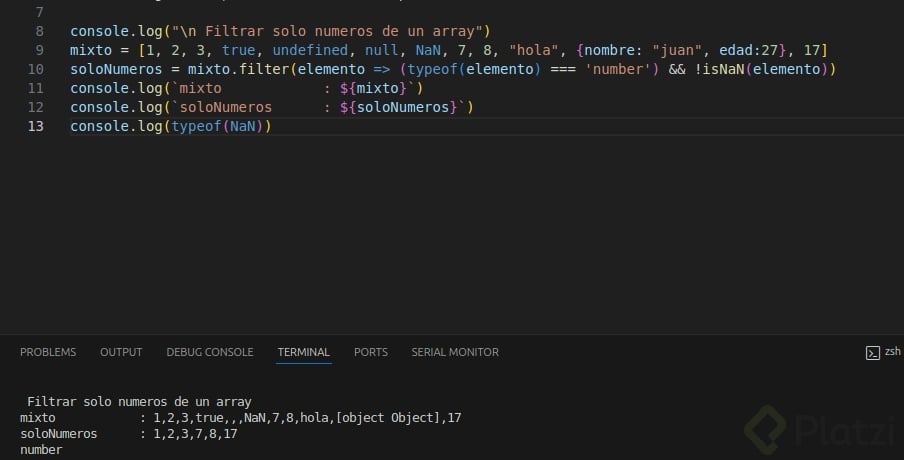Click line number 9 in gutter
The height and width of the screenshot is (460, 904).
[39, 50]
